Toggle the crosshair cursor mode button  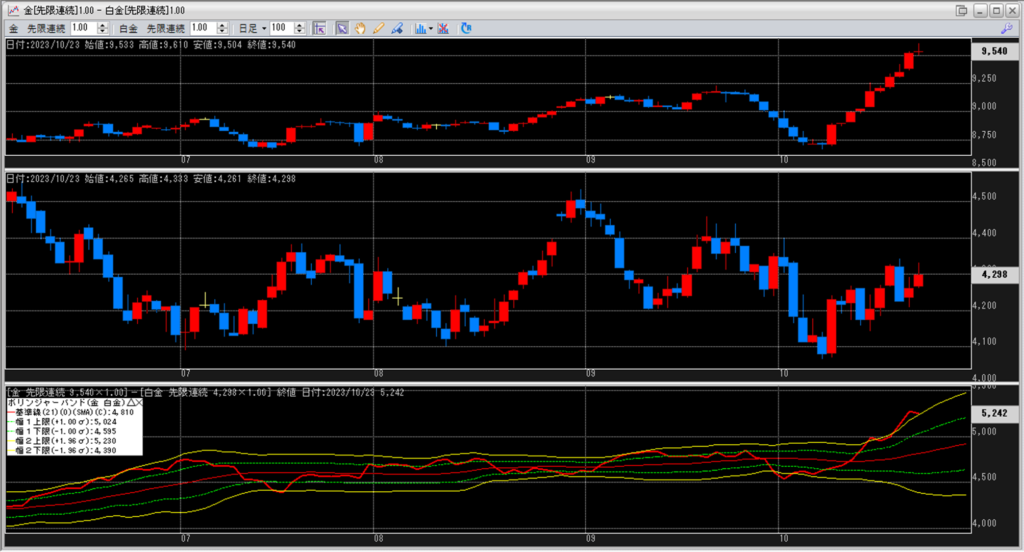(319, 28)
